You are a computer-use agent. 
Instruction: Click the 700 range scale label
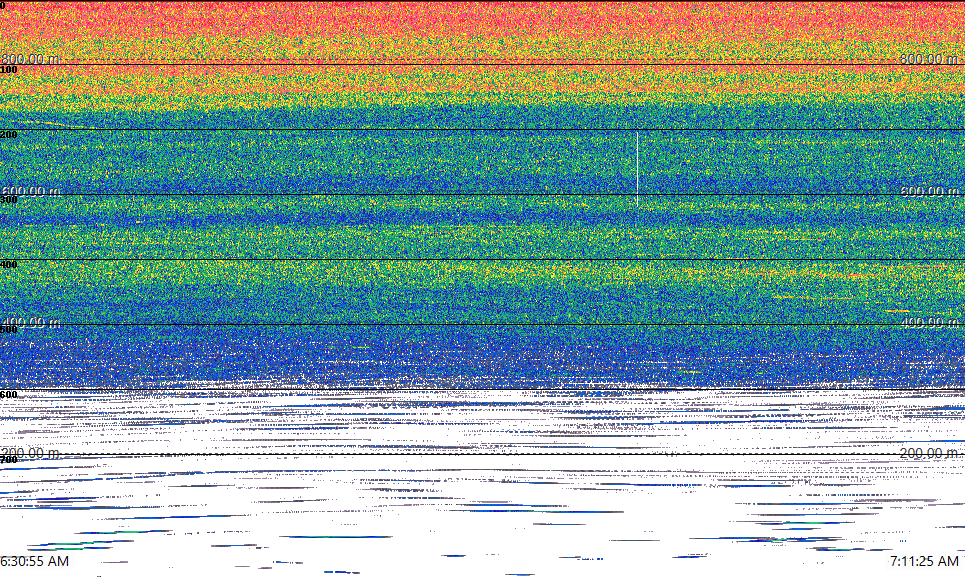click(x=9, y=460)
